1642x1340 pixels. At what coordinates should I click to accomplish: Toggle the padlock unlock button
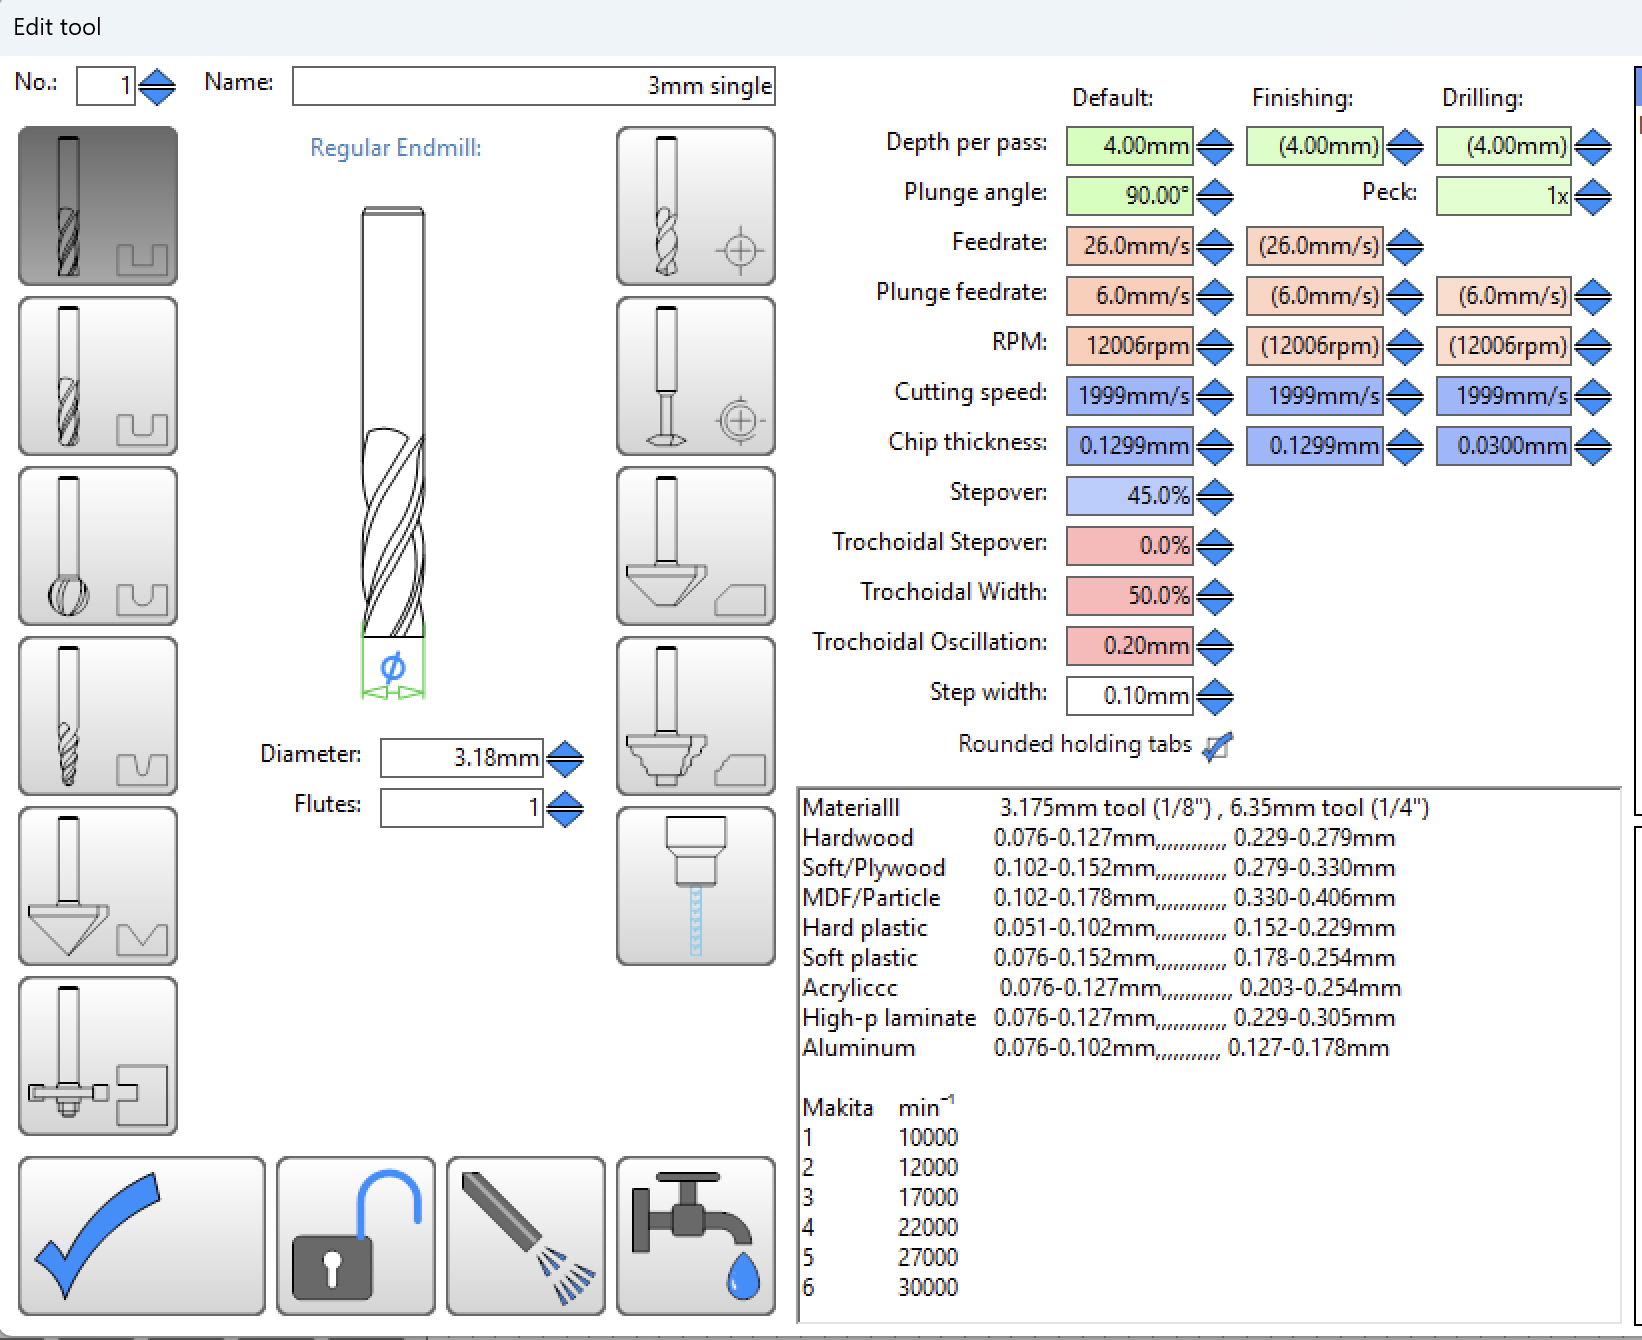pos(355,1236)
